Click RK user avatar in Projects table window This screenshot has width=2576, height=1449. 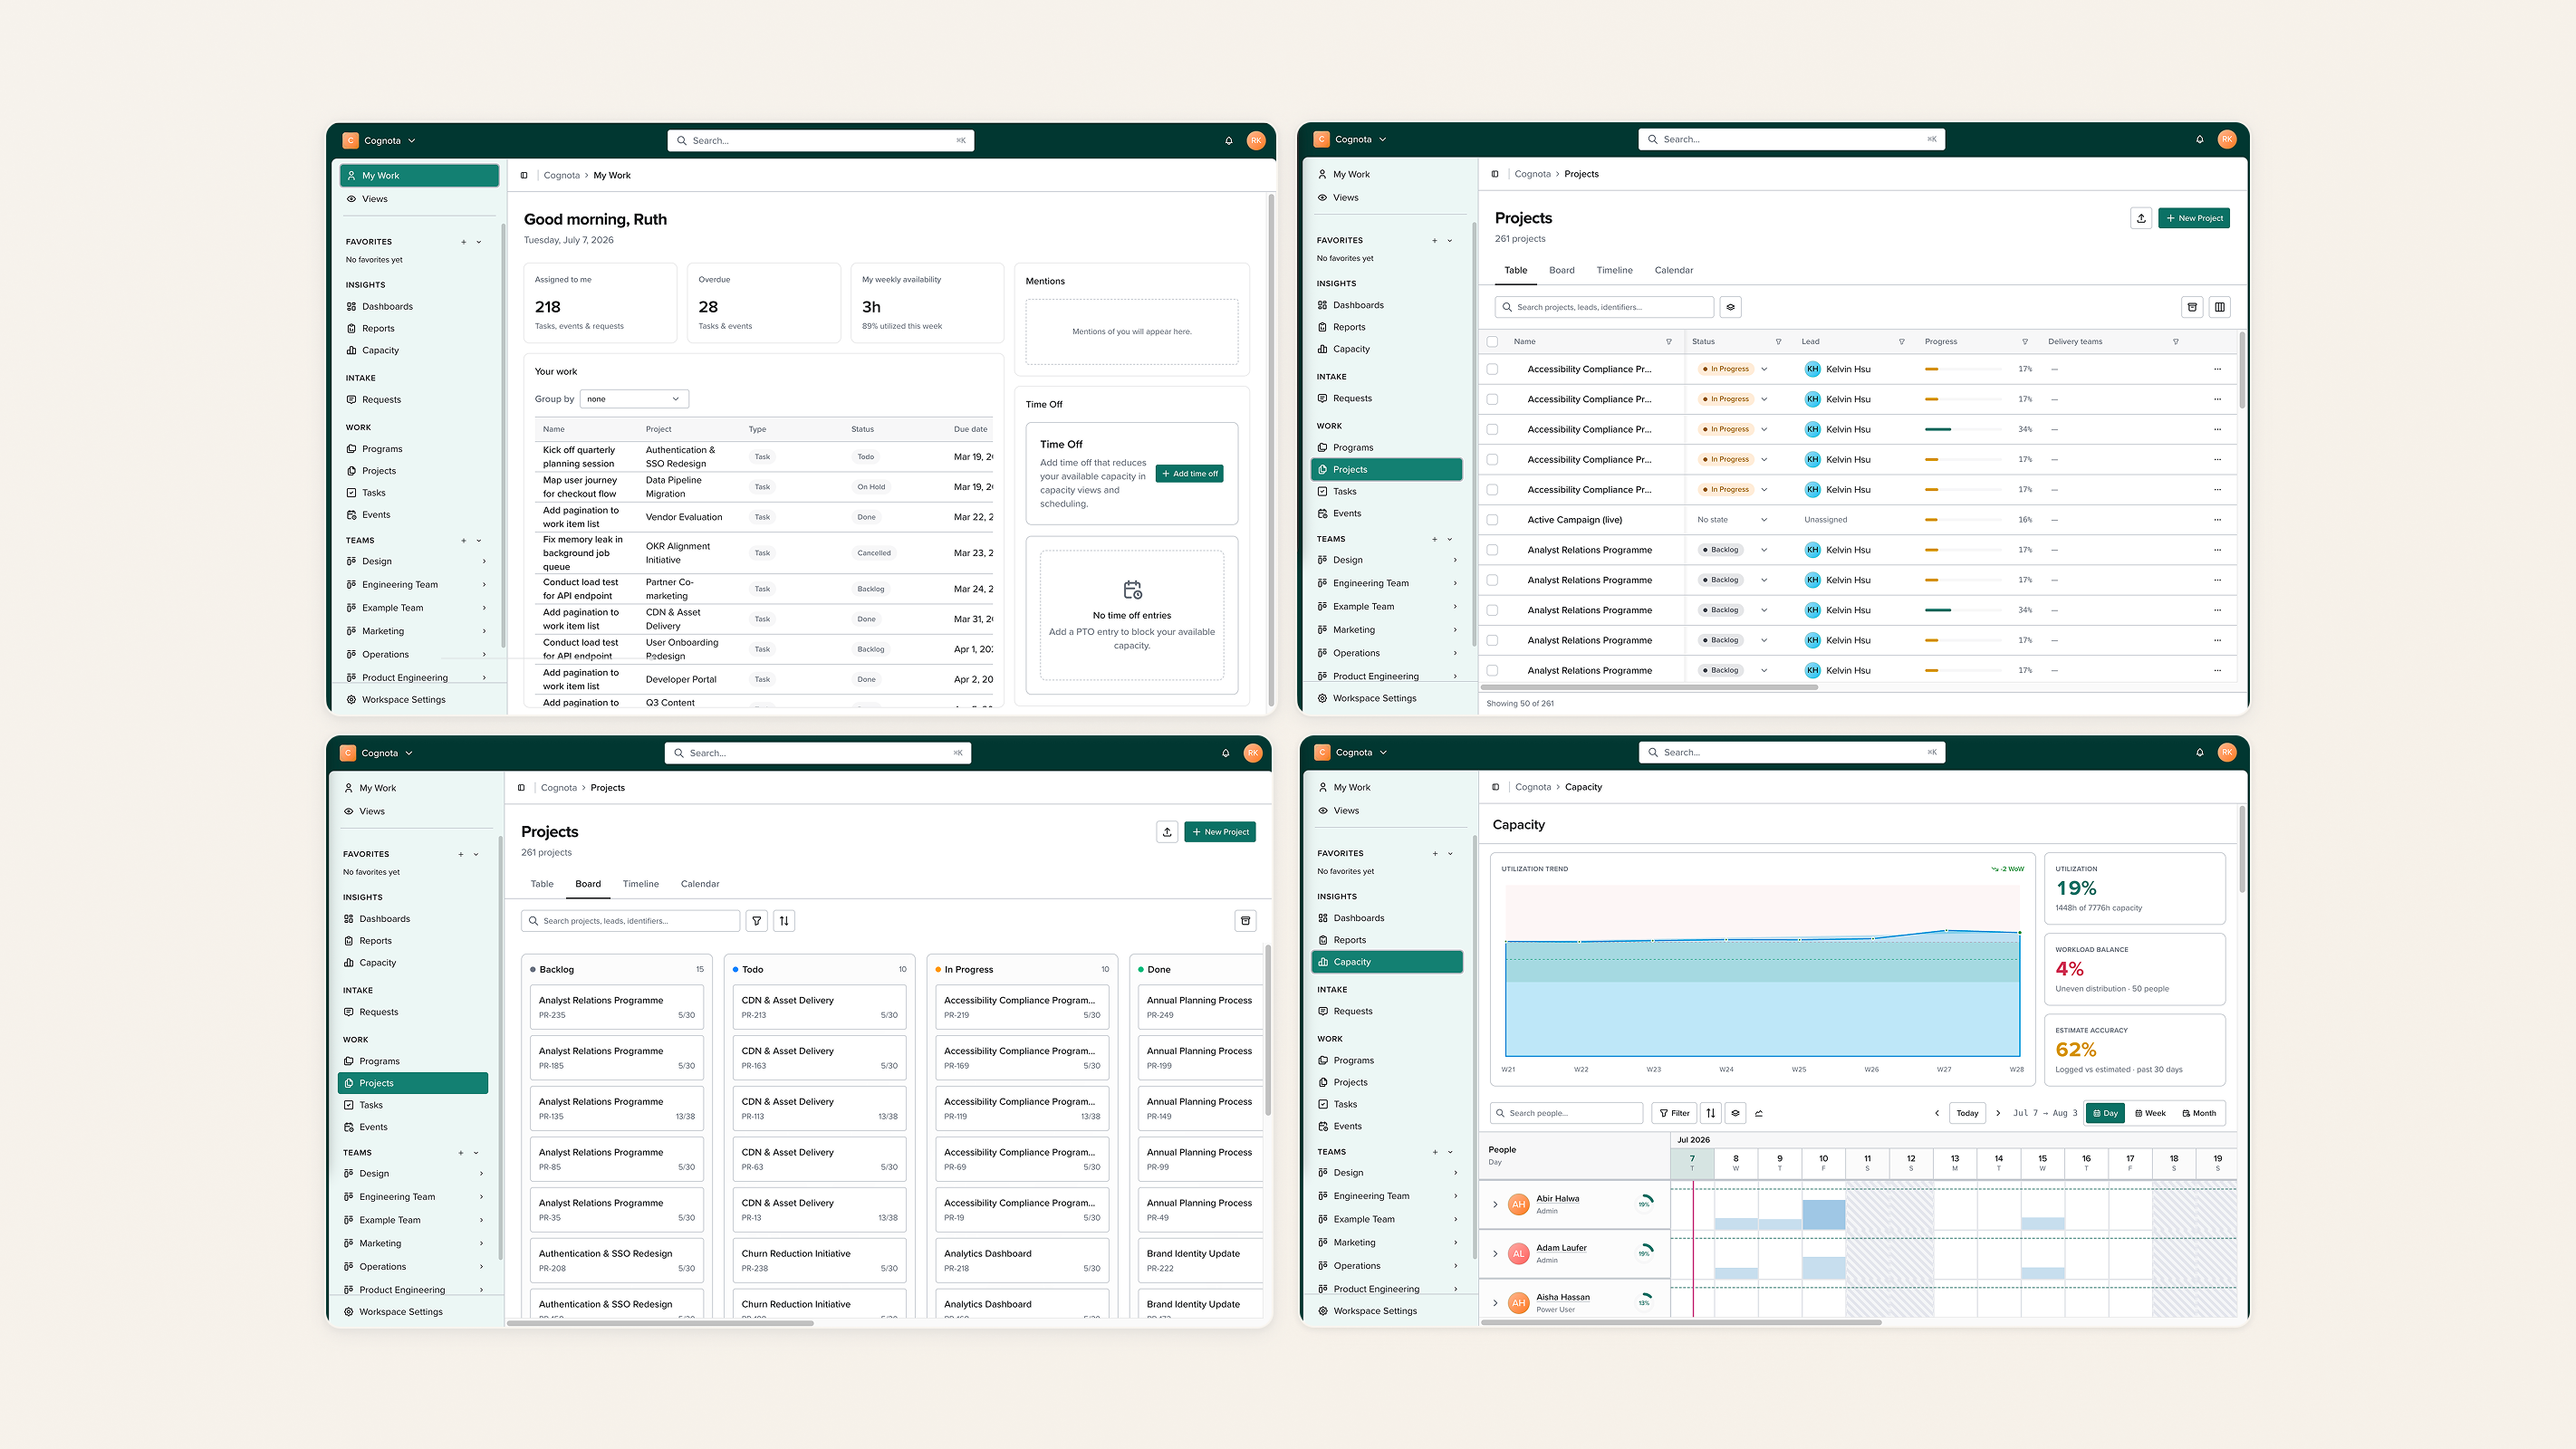(2226, 139)
